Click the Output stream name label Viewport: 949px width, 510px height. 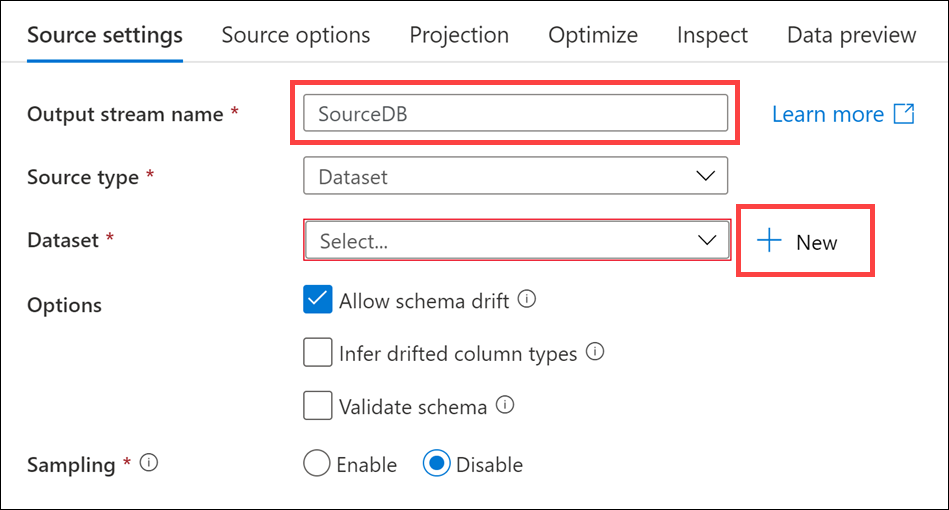[125, 114]
